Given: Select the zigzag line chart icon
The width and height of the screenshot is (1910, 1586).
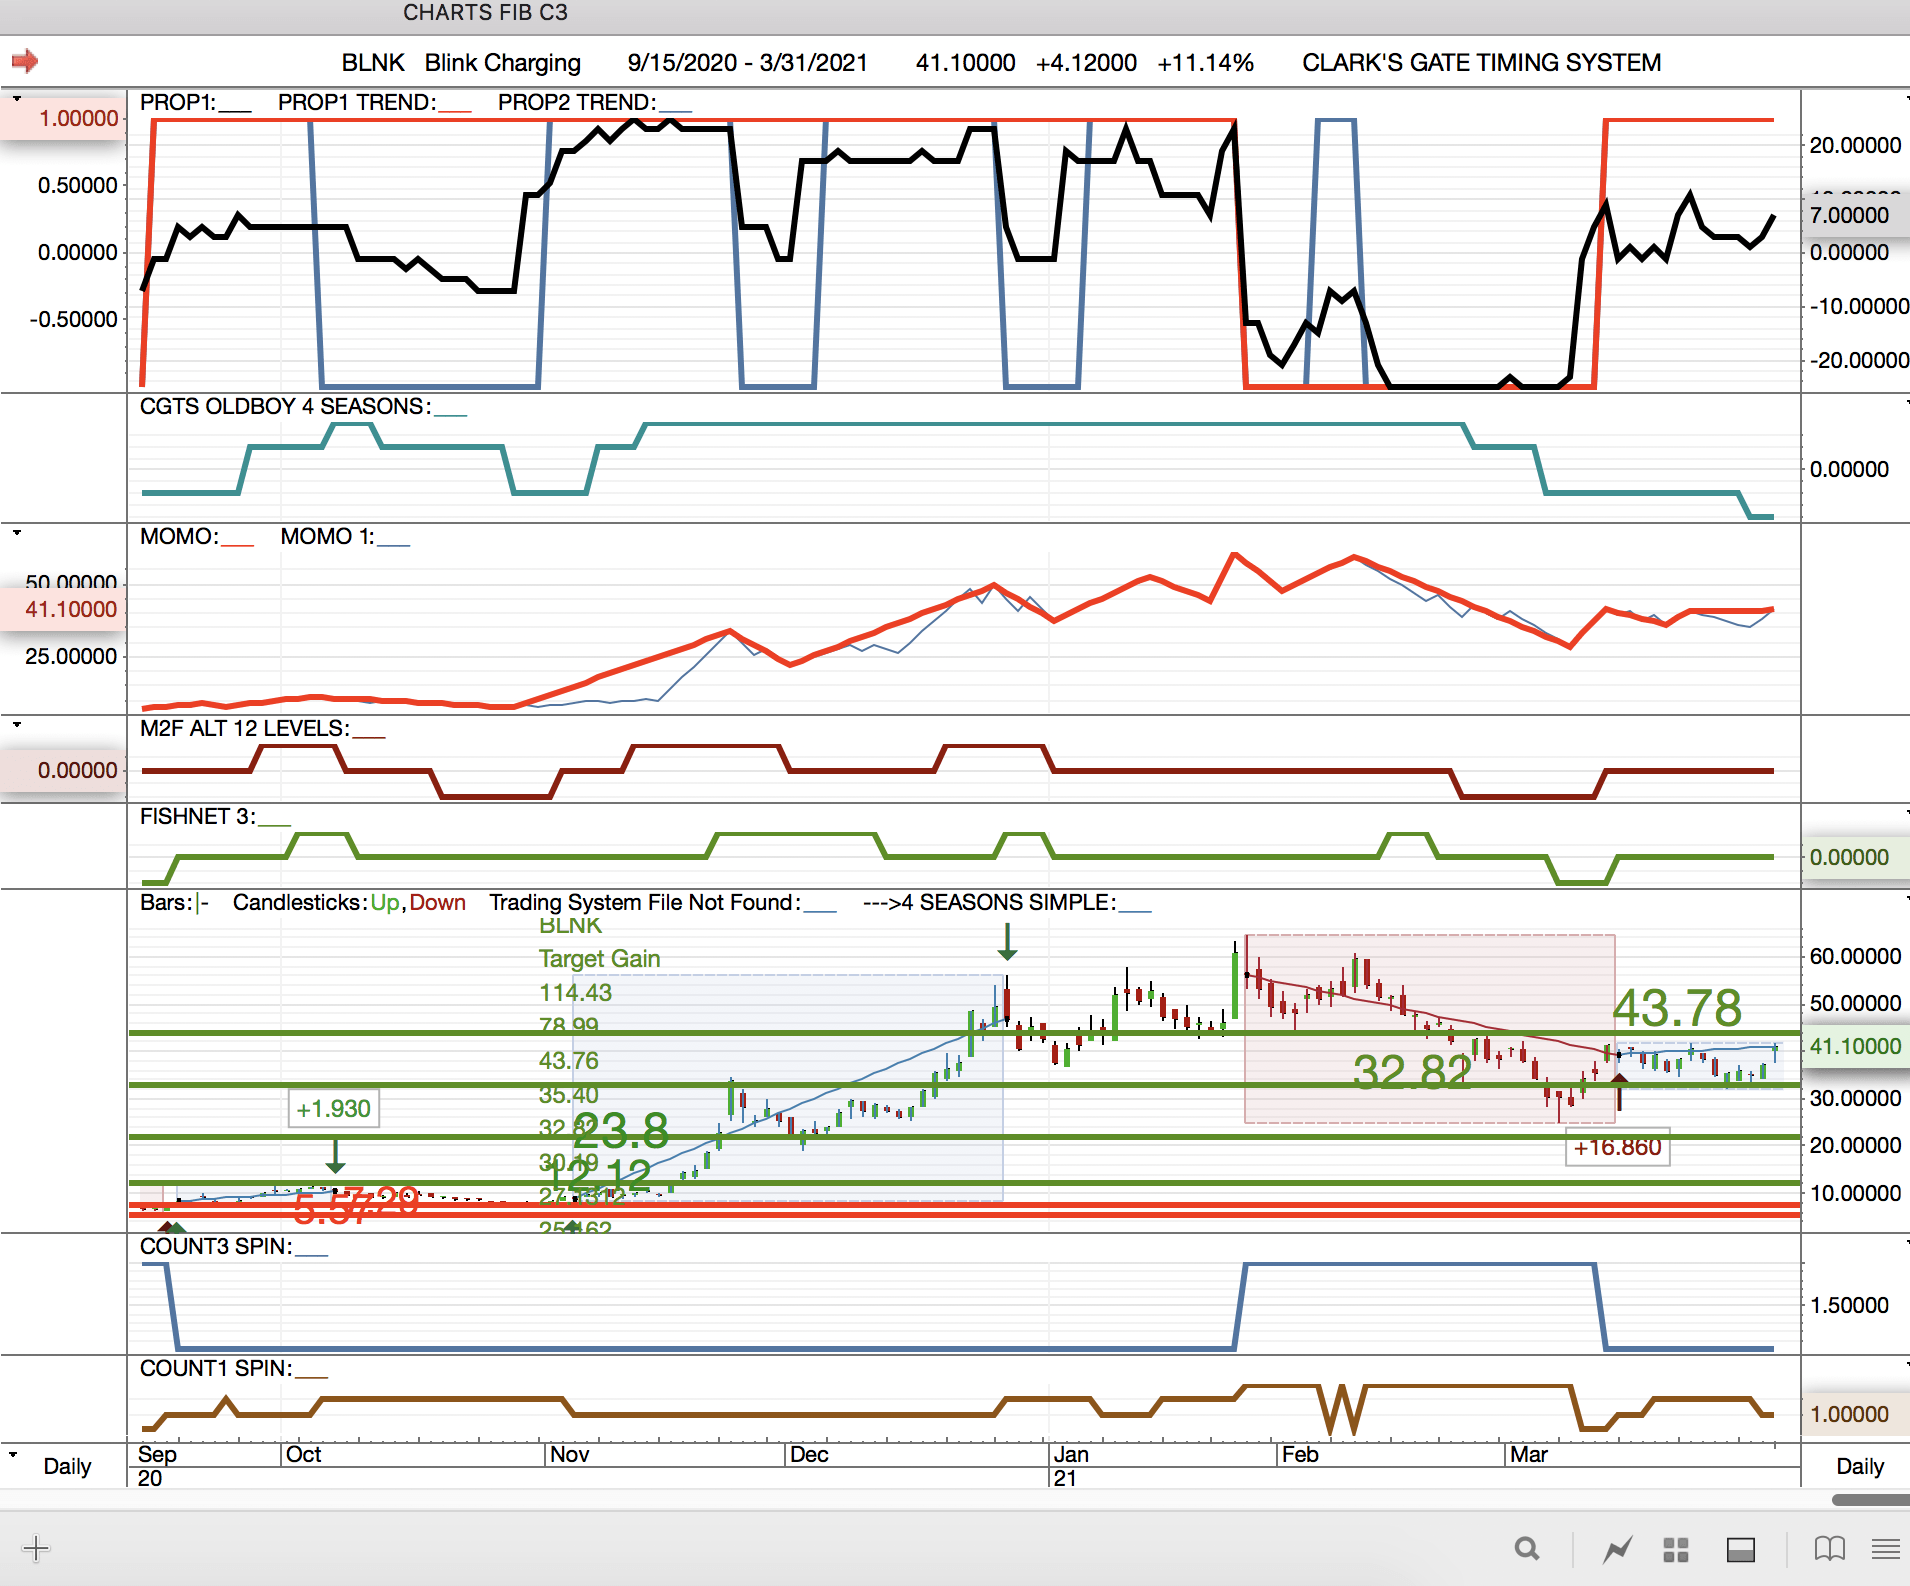Looking at the screenshot, I should coord(1617,1549).
